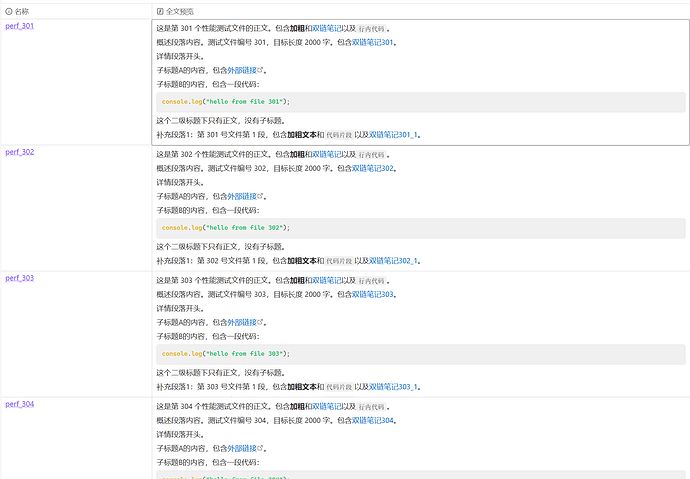
Task: Click 代码片段 inline code in perf_302 row
Action: [x=339, y=261]
